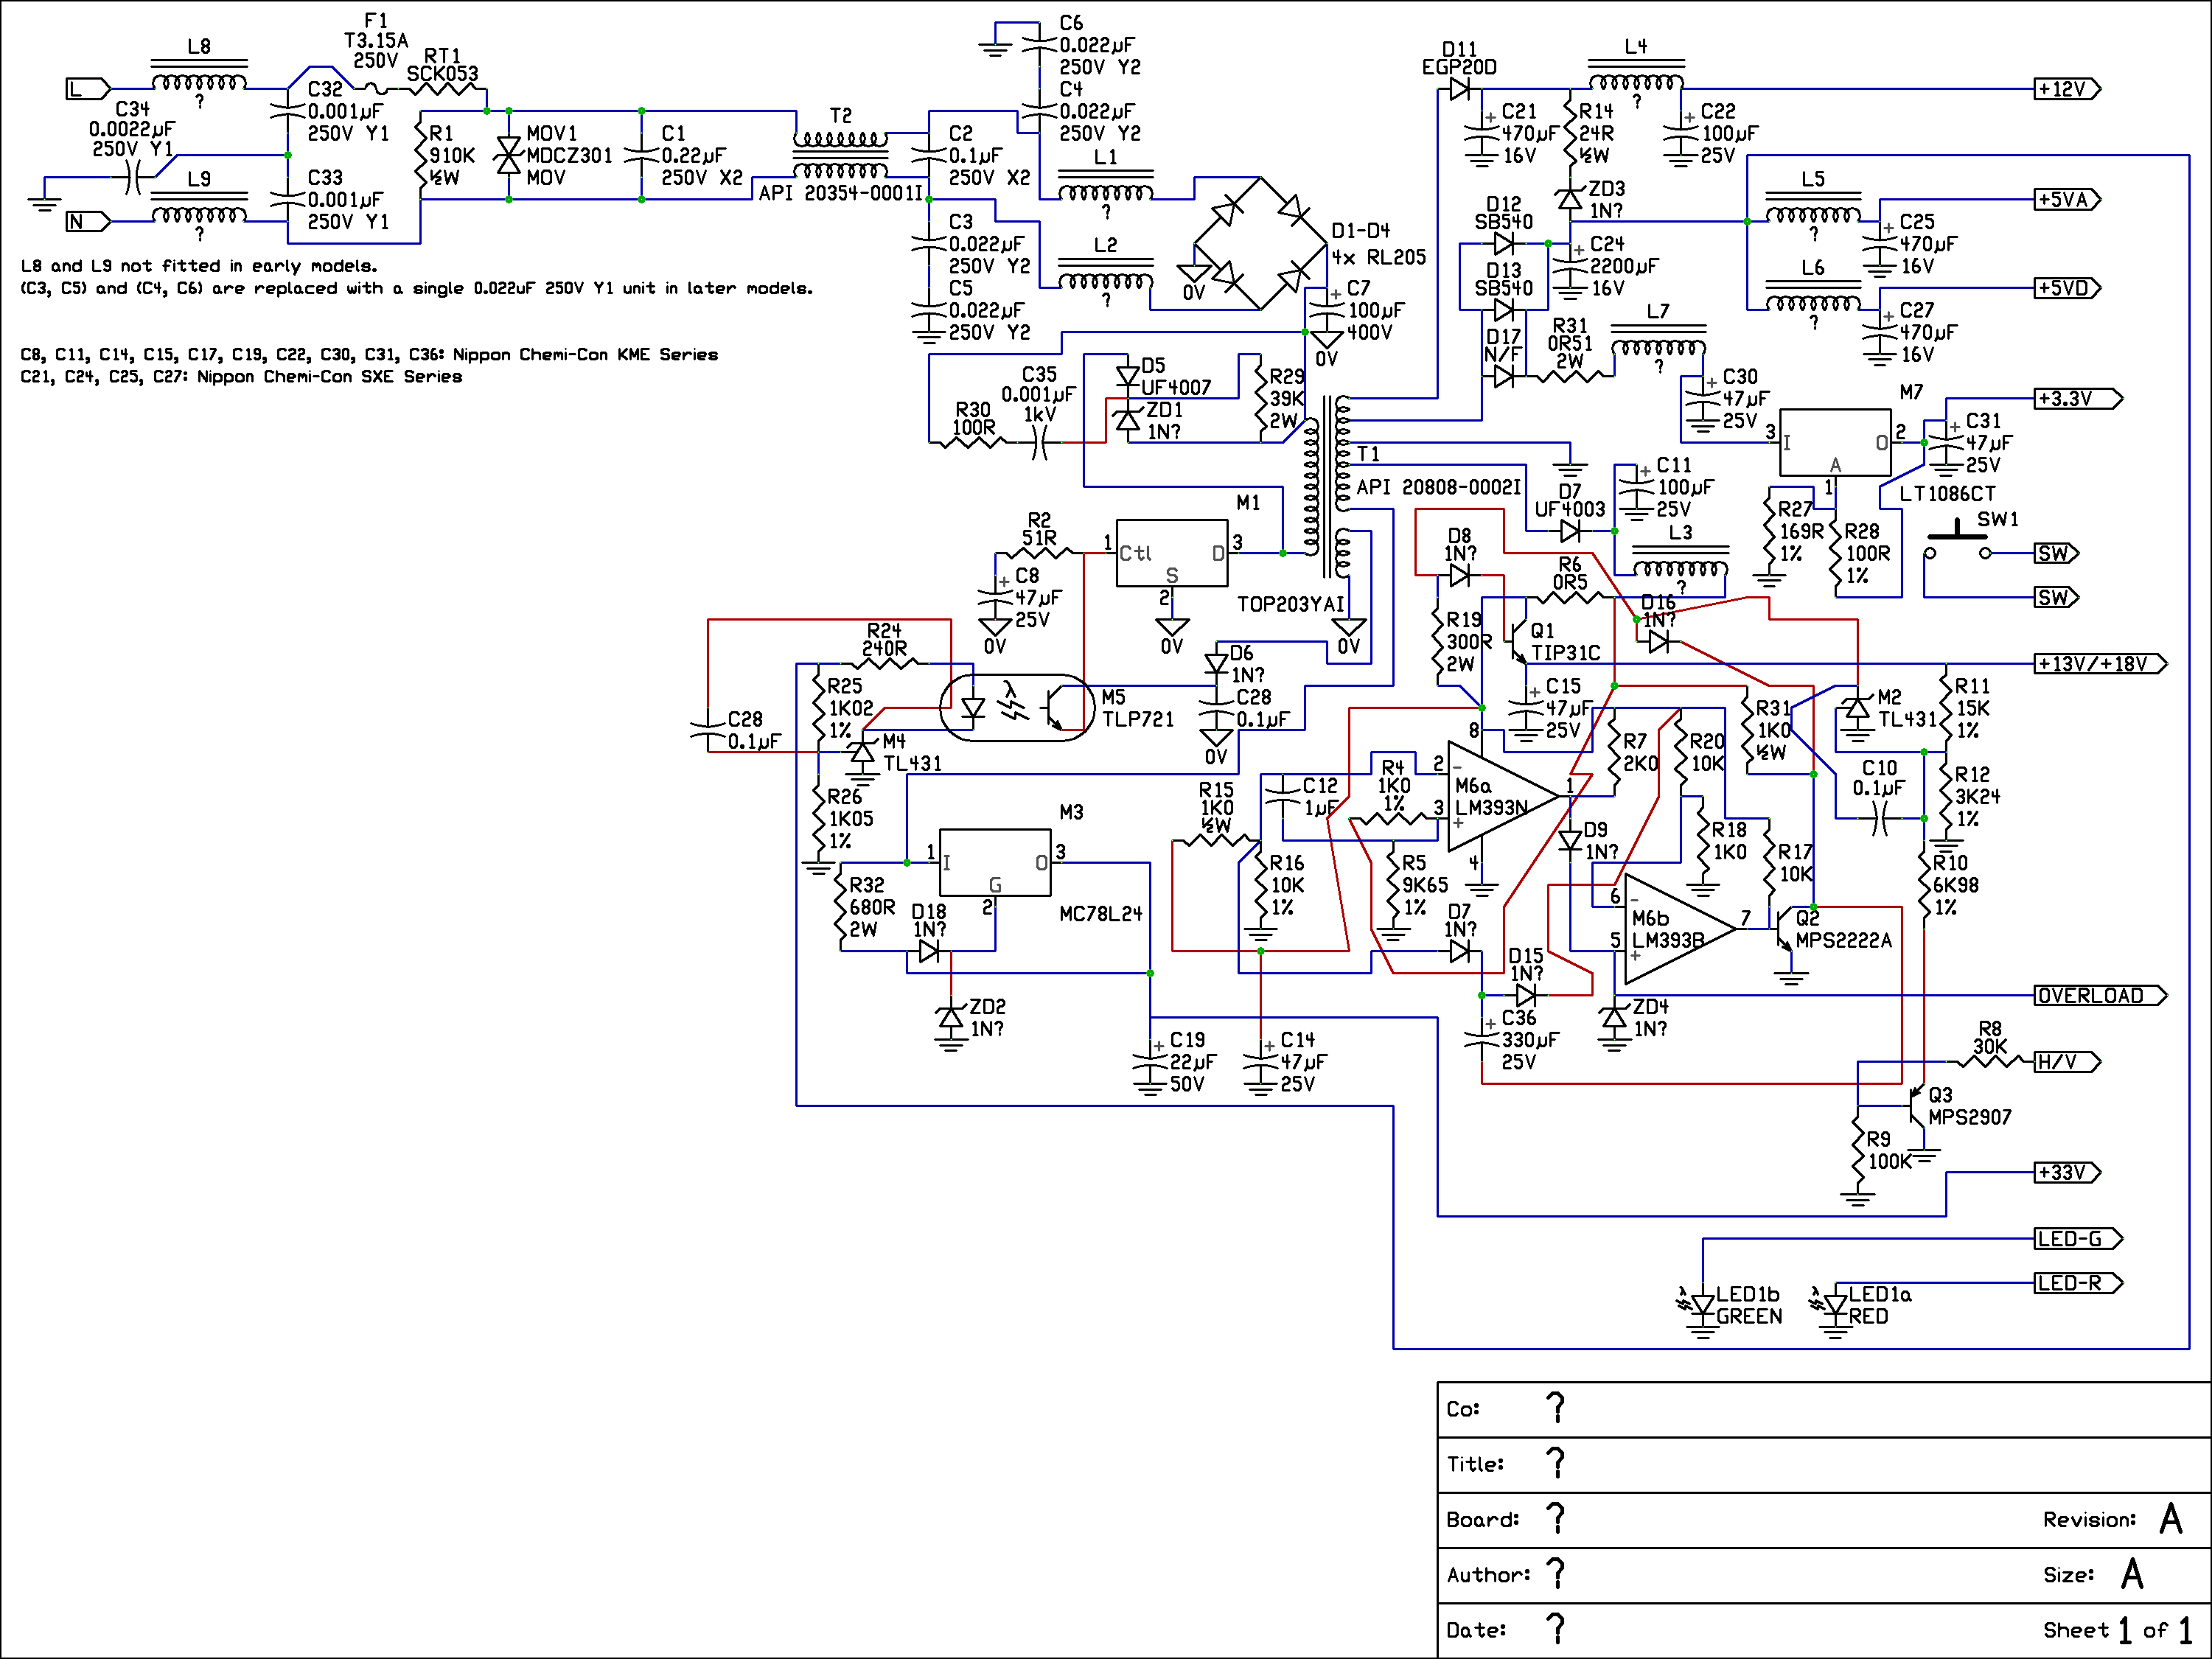Screen dimensions: 2212x1659
Task: Click the Author field in title block
Action: [x=1823, y=1575]
